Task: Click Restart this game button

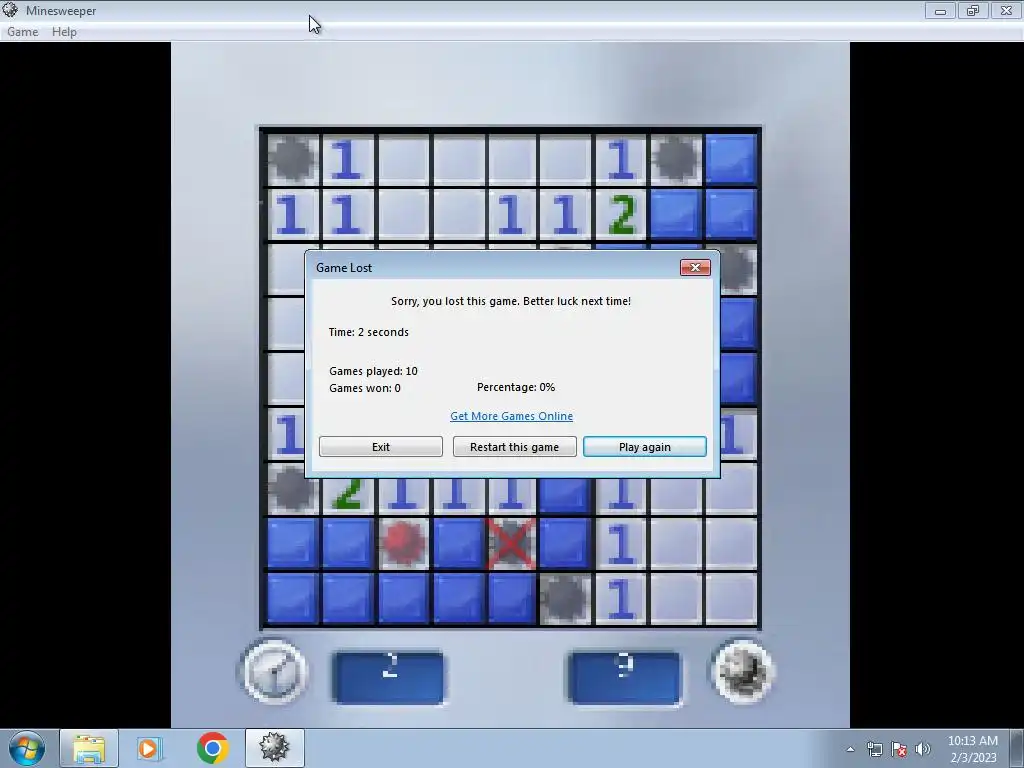Action: (x=515, y=447)
